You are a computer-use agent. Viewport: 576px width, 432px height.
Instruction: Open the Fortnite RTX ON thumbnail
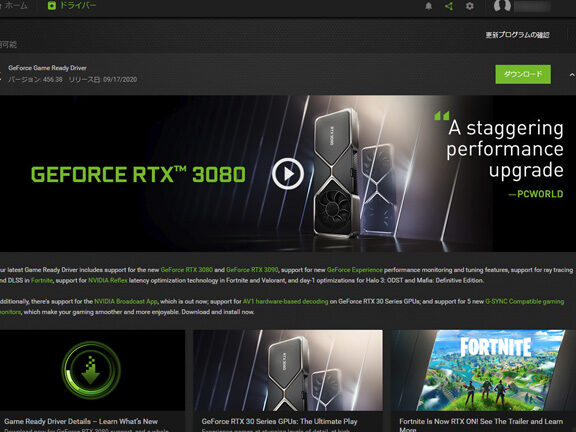point(483,370)
